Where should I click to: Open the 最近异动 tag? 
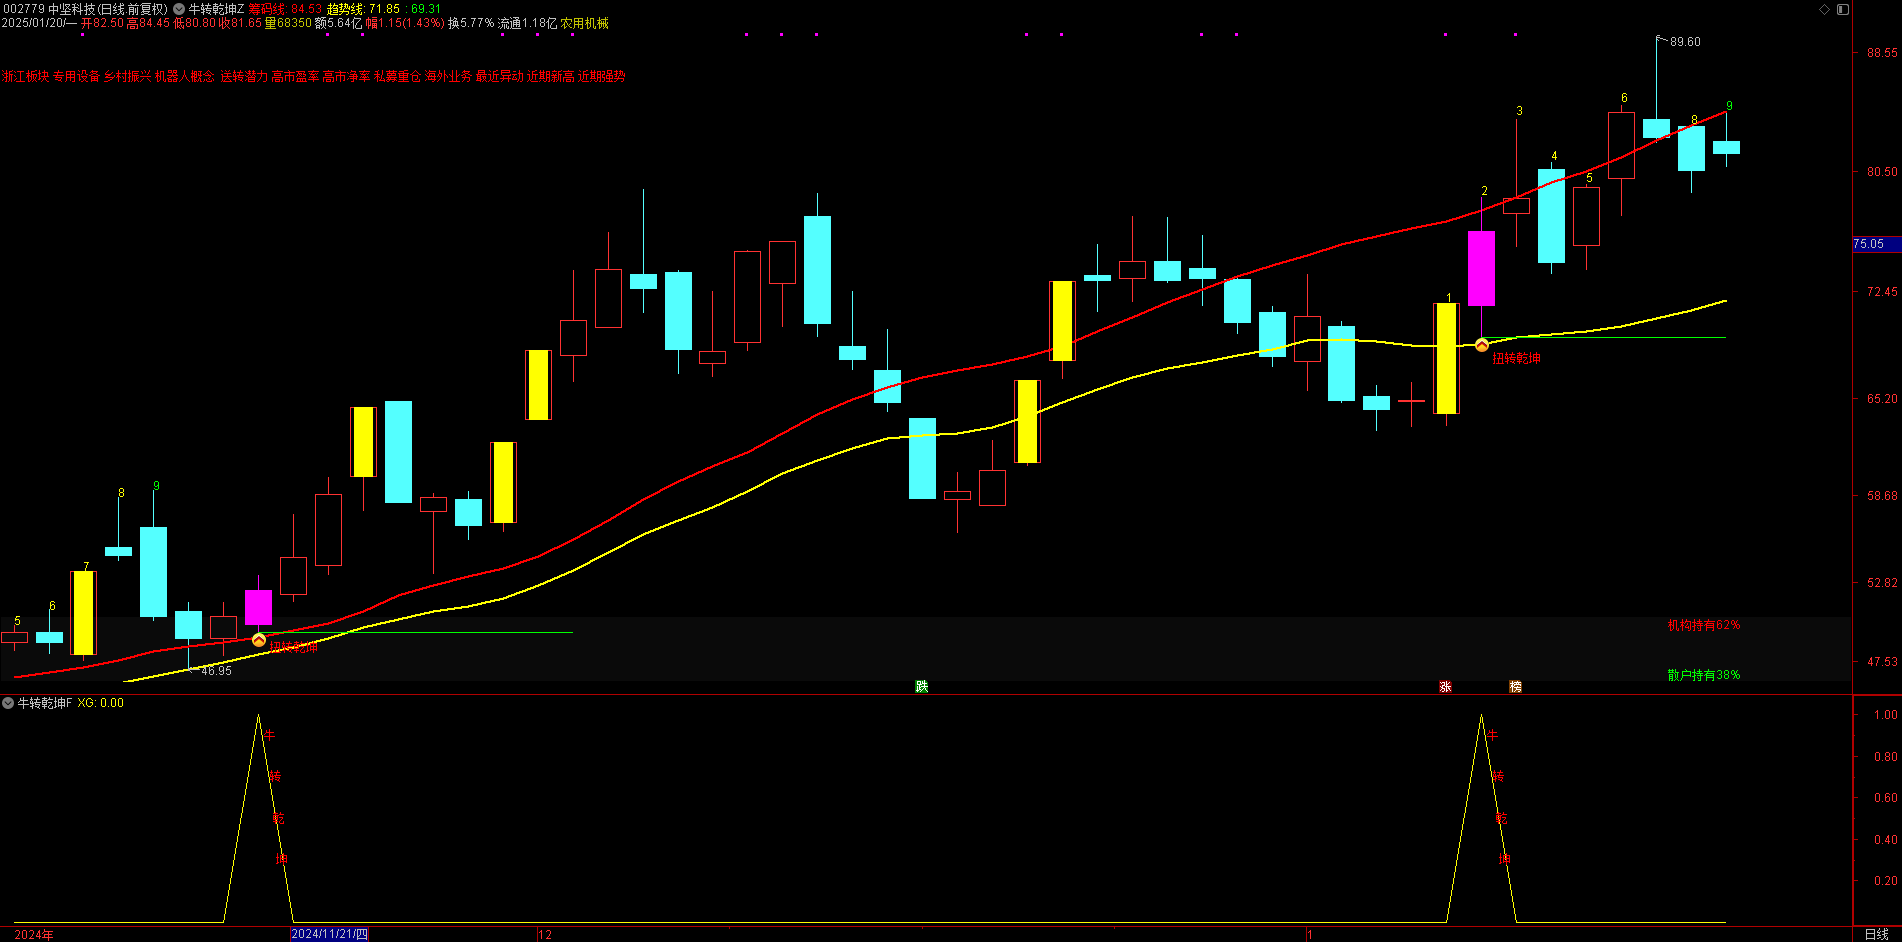click(499, 76)
